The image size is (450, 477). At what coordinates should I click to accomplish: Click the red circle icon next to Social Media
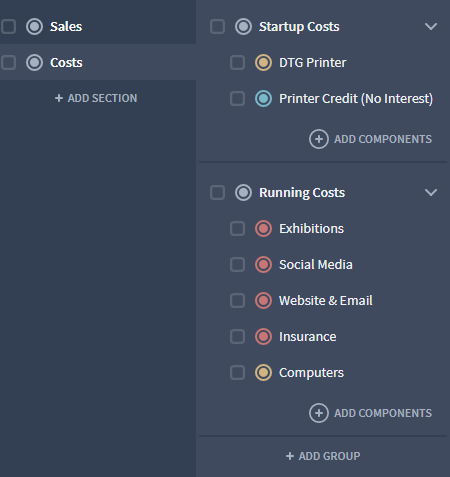(263, 265)
